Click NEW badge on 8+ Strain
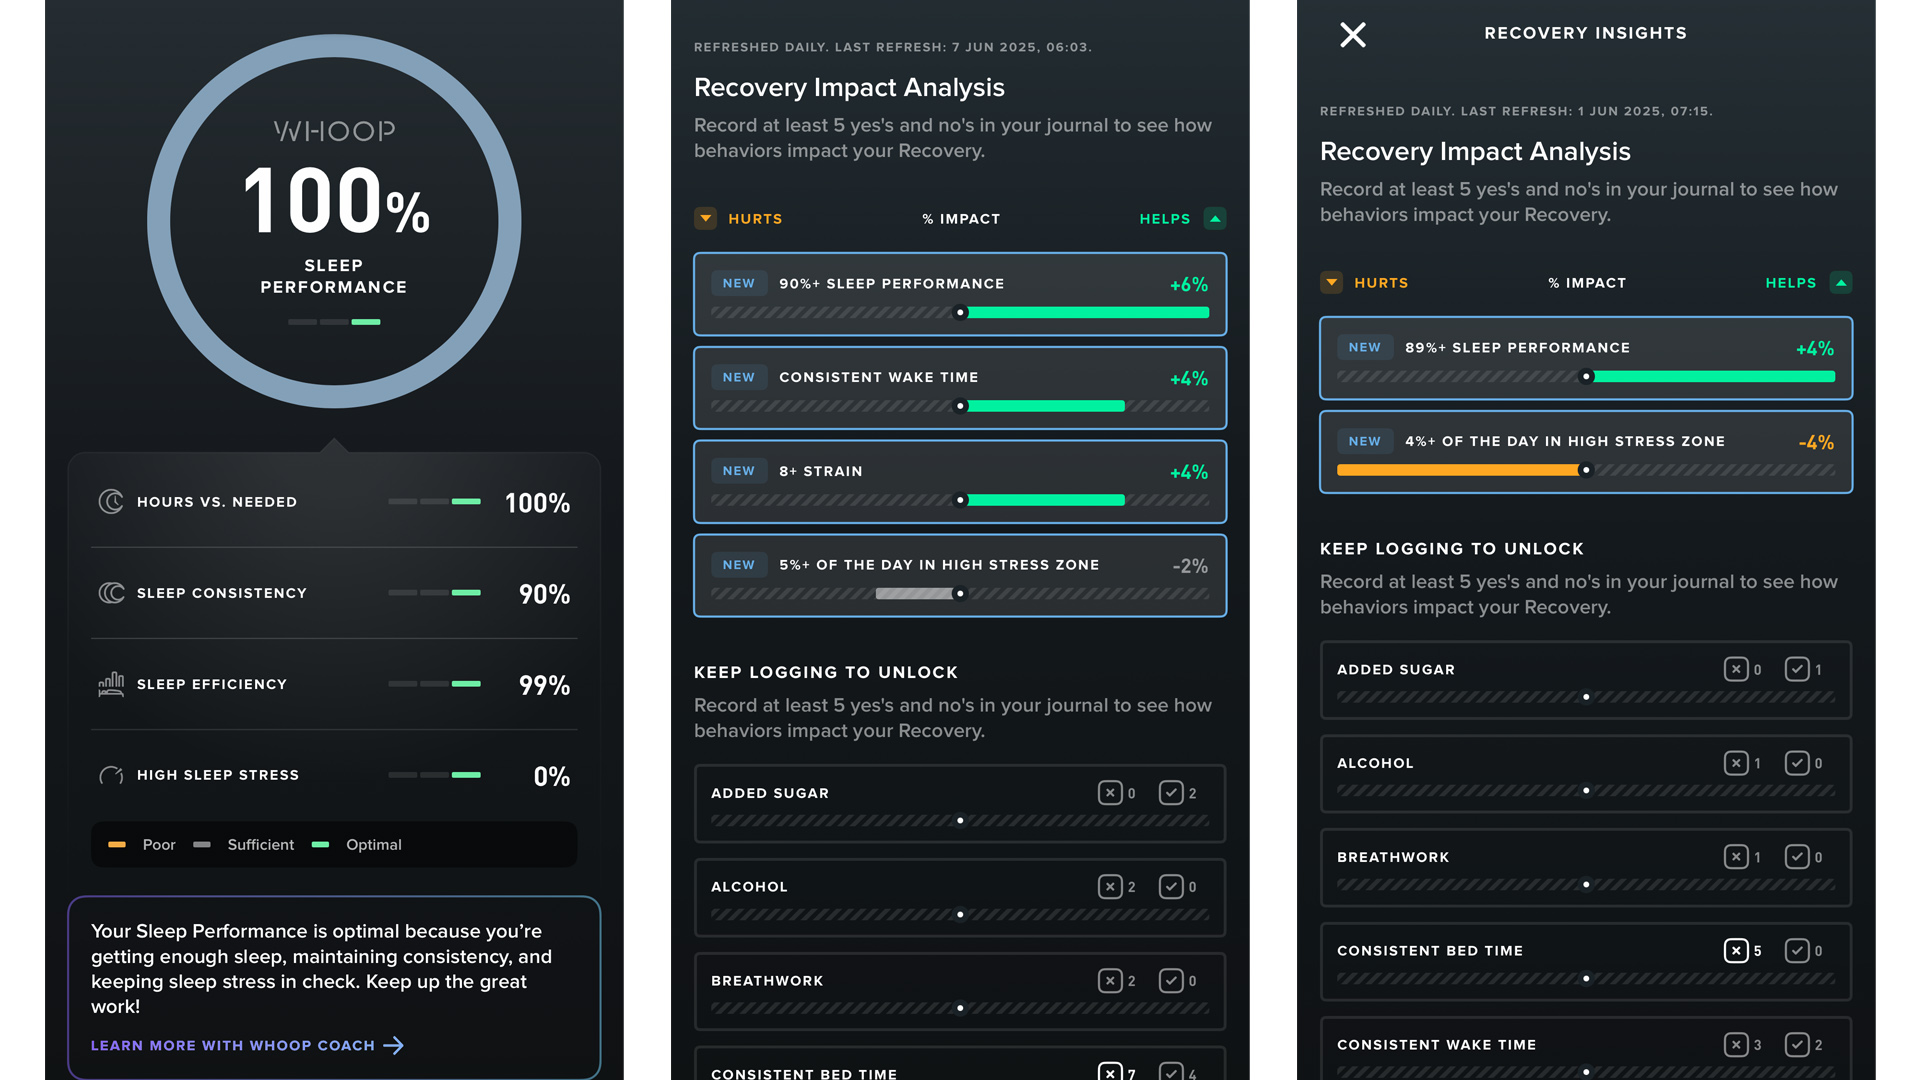 pos(739,471)
